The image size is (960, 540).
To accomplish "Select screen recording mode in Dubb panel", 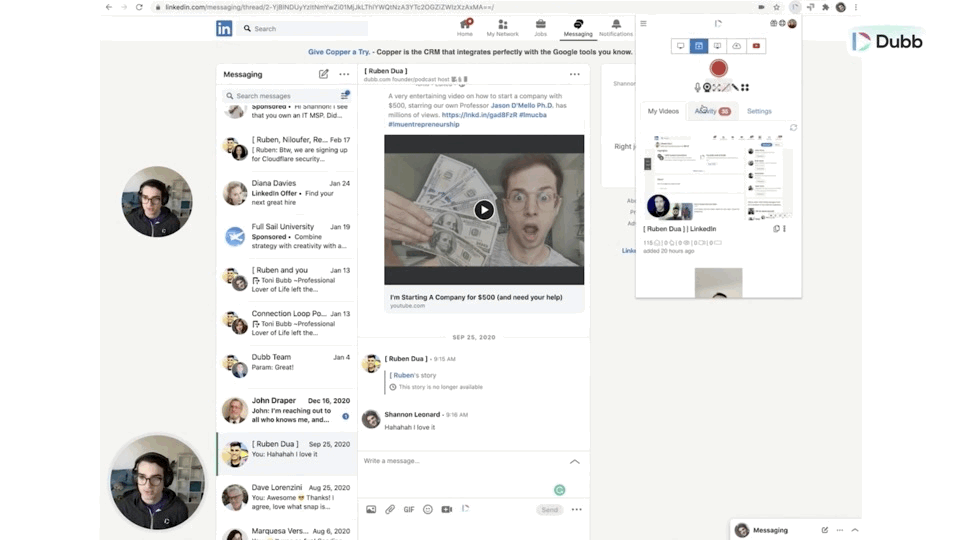I will [x=680, y=46].
